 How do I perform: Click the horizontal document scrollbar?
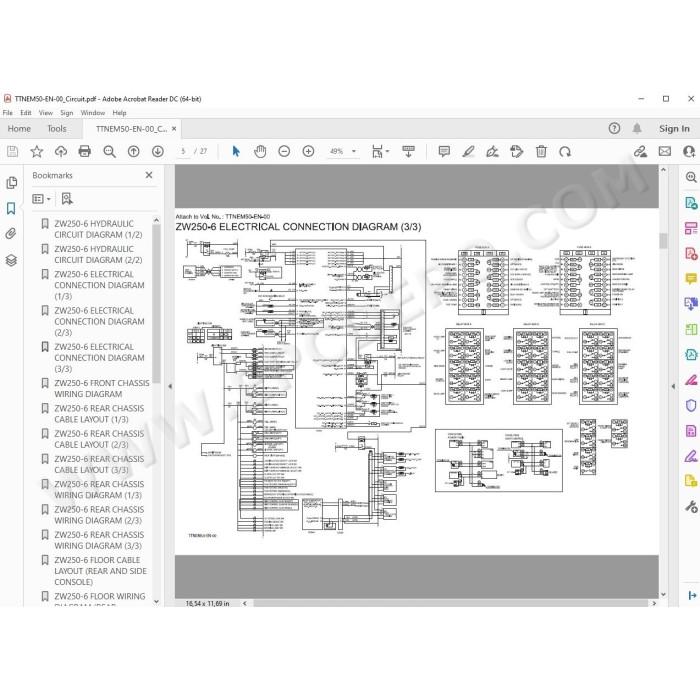click(x=450, y=603)
